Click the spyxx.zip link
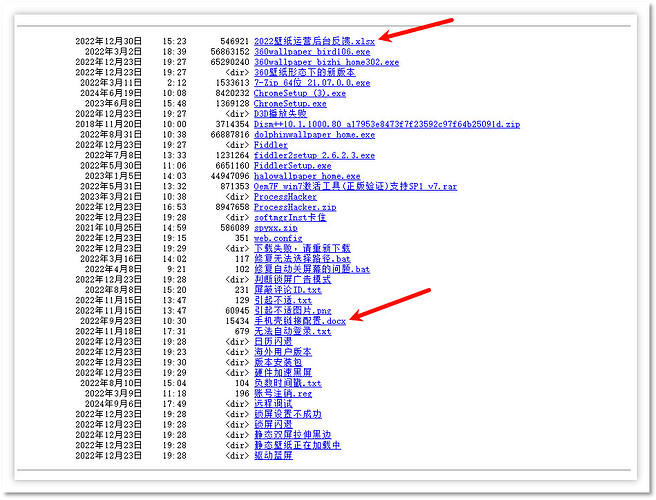The height and width of the screenshot is (500, 656). (x=275, y=228)
